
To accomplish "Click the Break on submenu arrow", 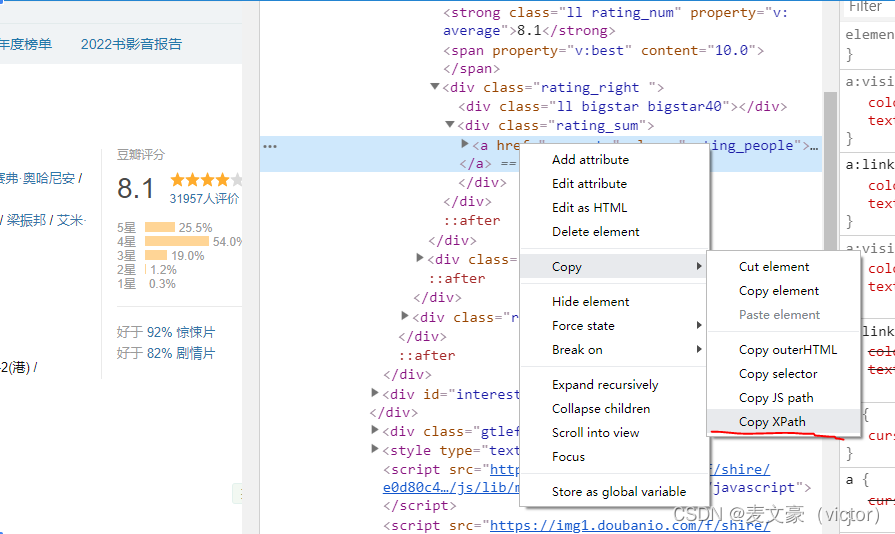I will 699,349.
